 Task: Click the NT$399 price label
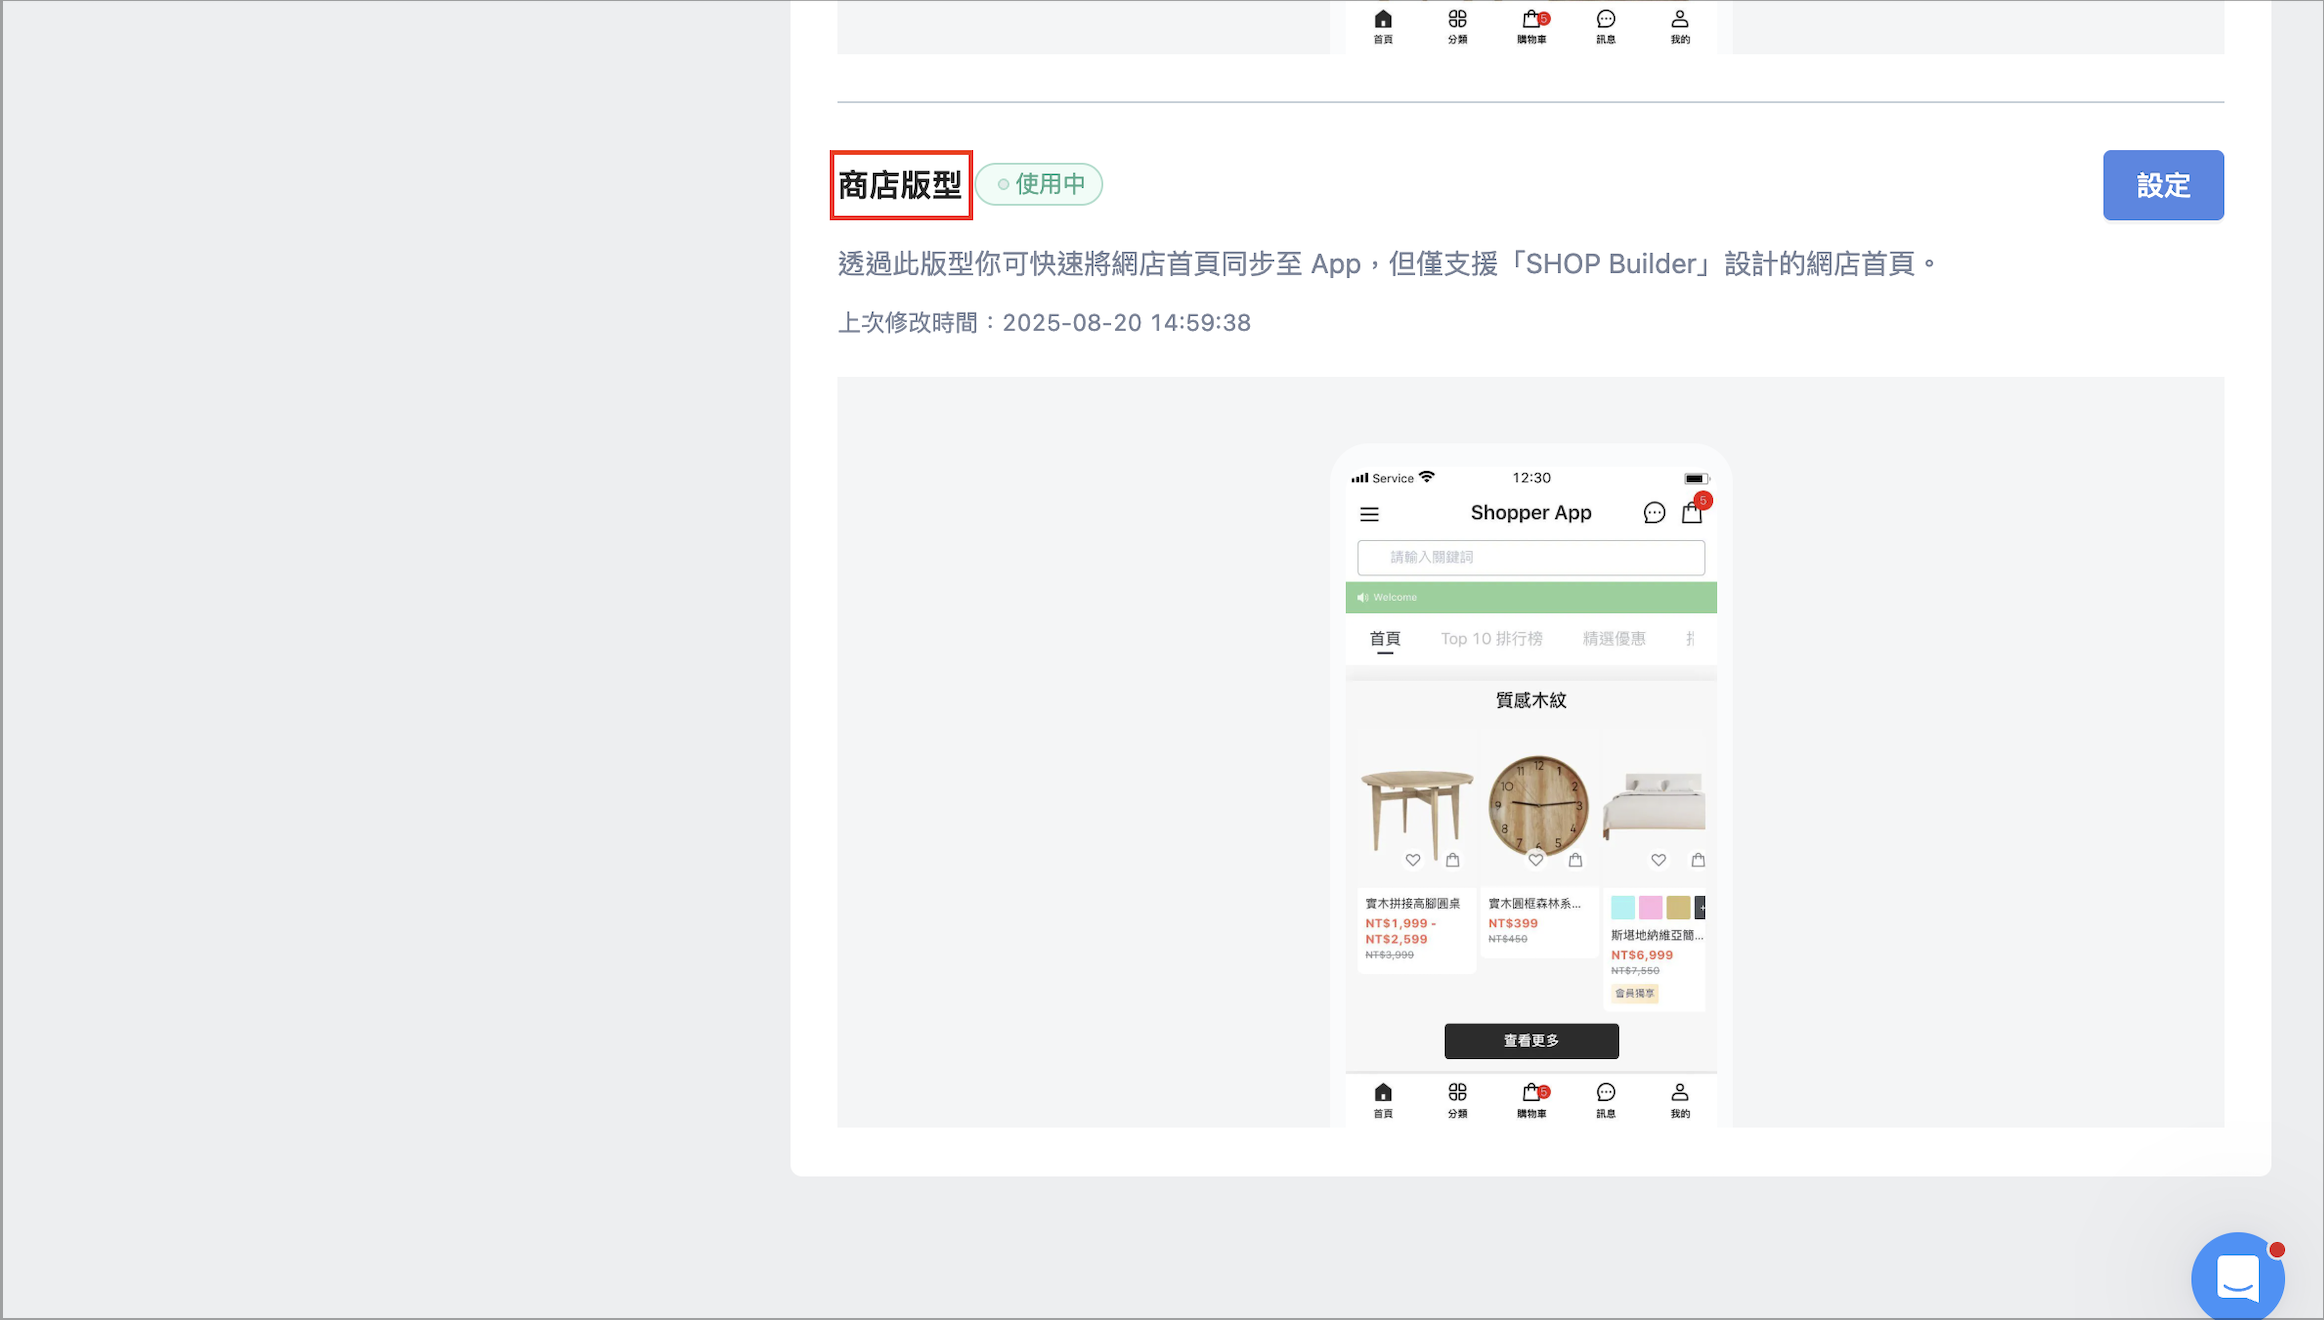coord(1513,923)
